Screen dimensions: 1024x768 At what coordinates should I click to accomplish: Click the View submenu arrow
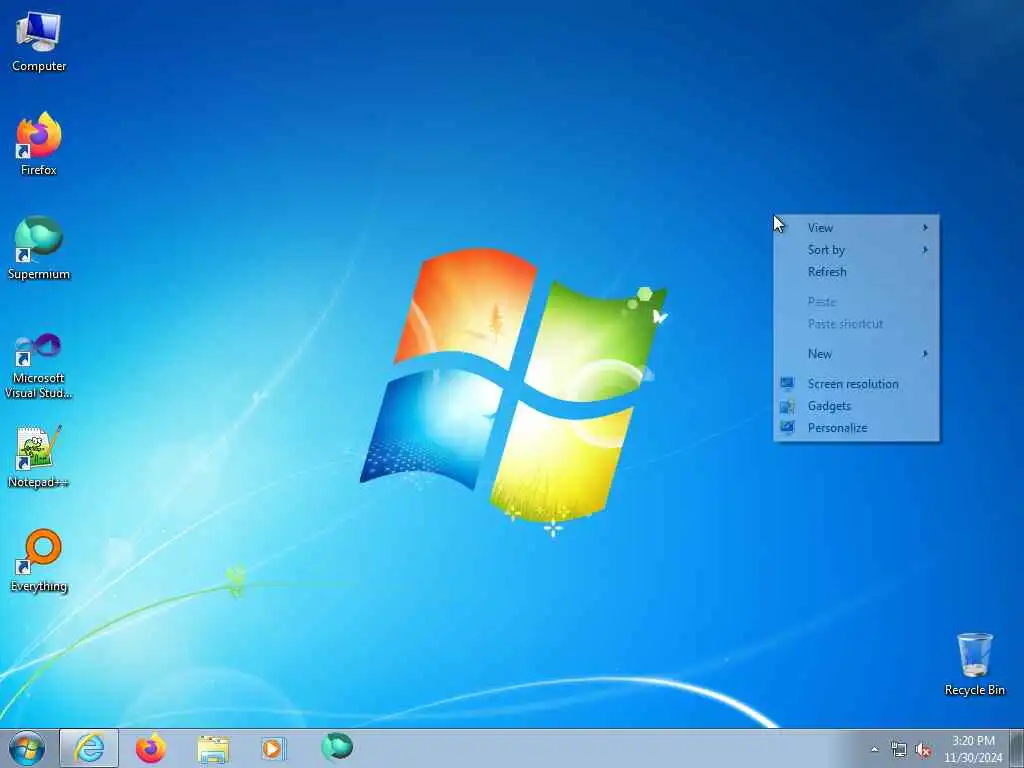(x=925, y=228)
